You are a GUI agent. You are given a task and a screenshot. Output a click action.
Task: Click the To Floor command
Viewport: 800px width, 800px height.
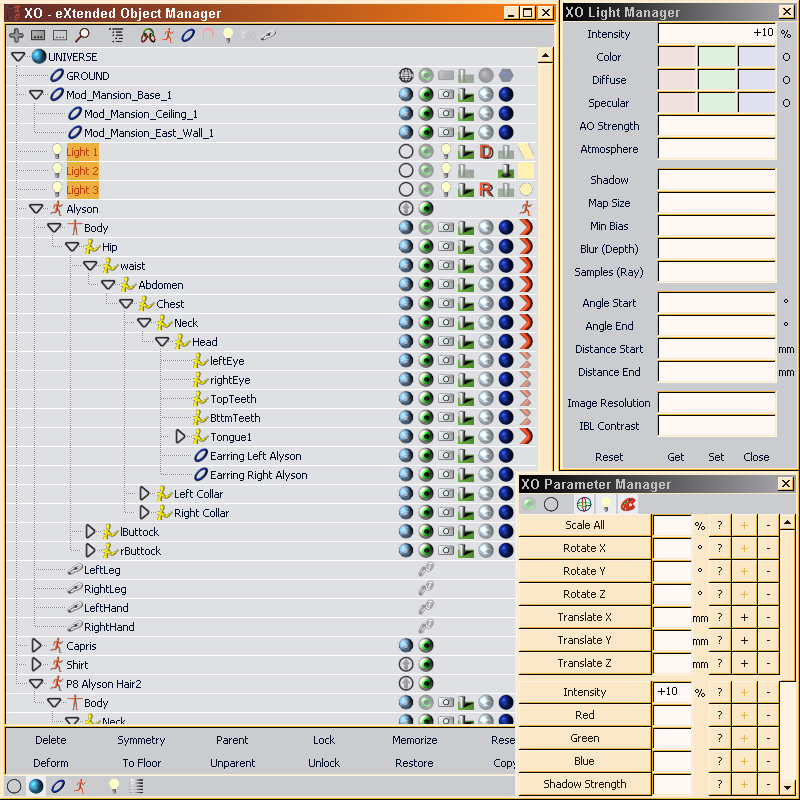[141, 763]
